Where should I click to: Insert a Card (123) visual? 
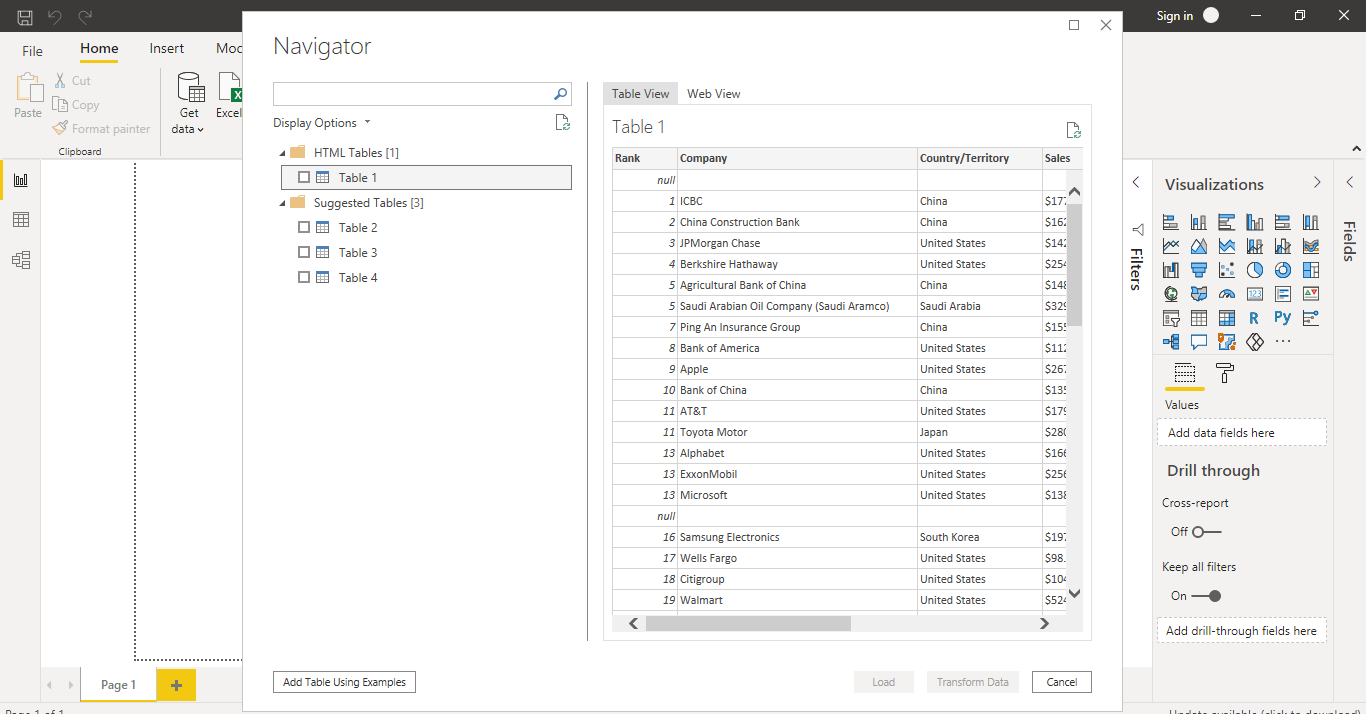1255,294
